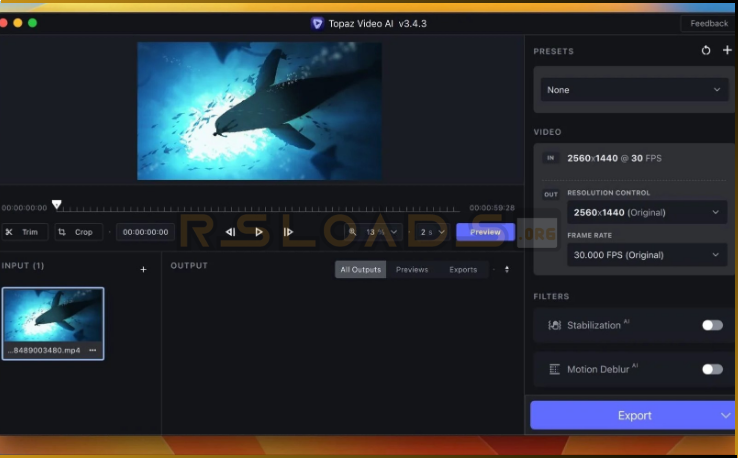Switch to the Exports tab

tap(463, 269)
